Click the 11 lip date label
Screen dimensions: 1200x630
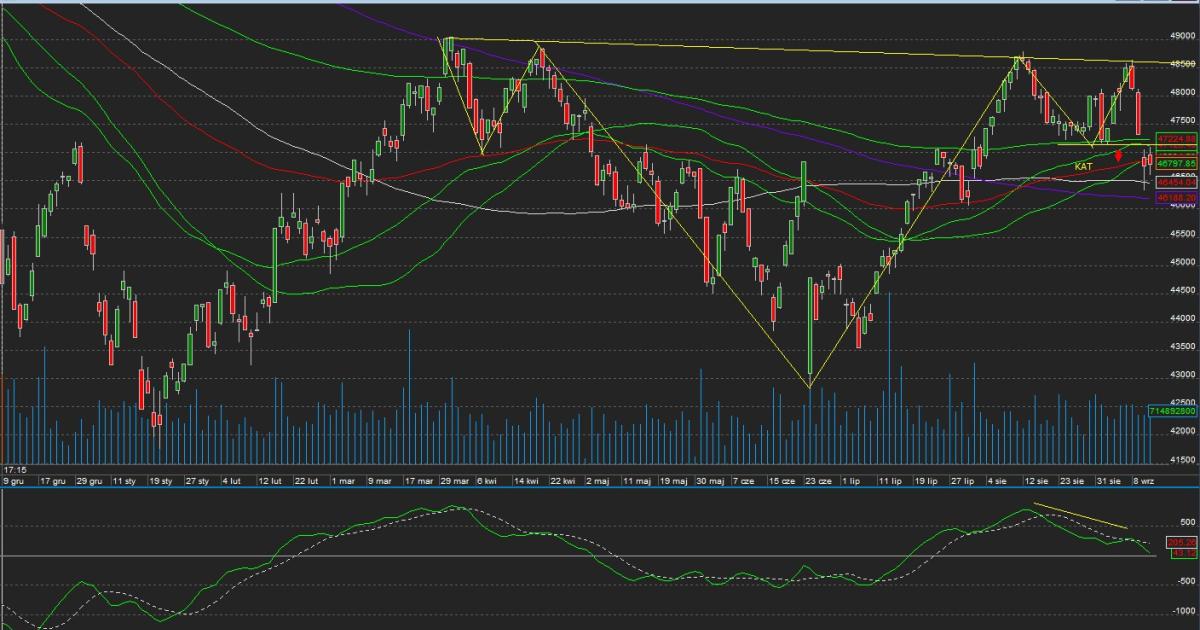point(889,480)
